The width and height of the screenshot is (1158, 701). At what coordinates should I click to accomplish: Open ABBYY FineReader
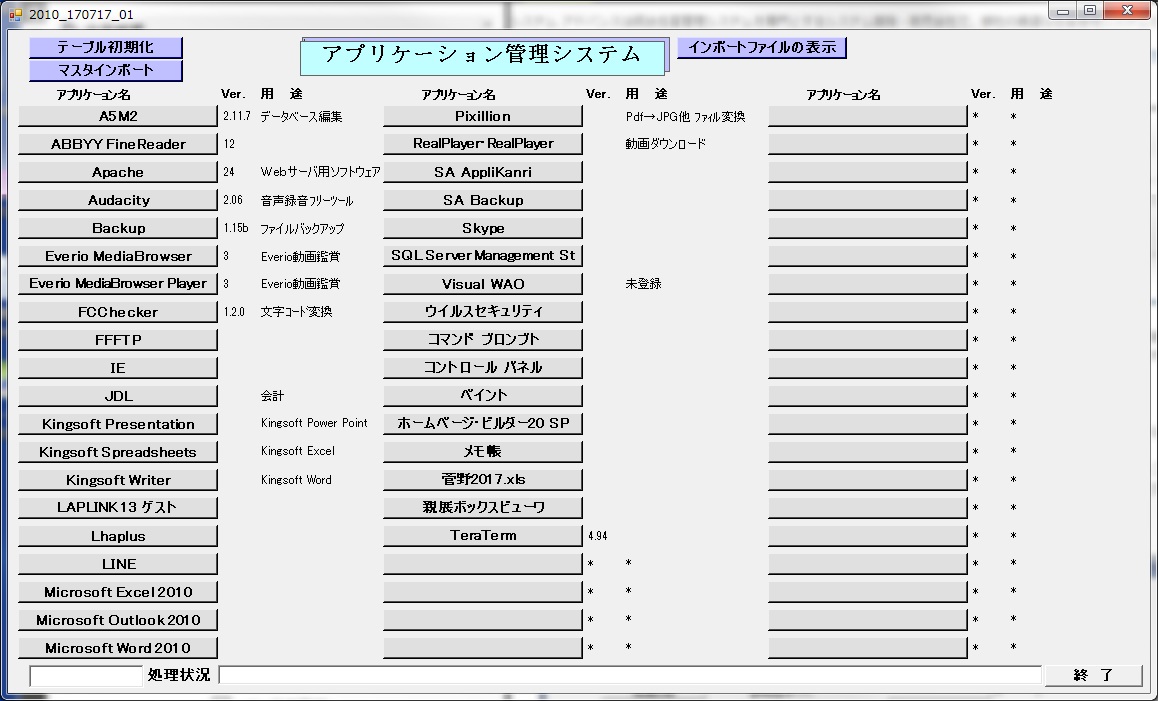pyautogui.click(x=118, y=144)
